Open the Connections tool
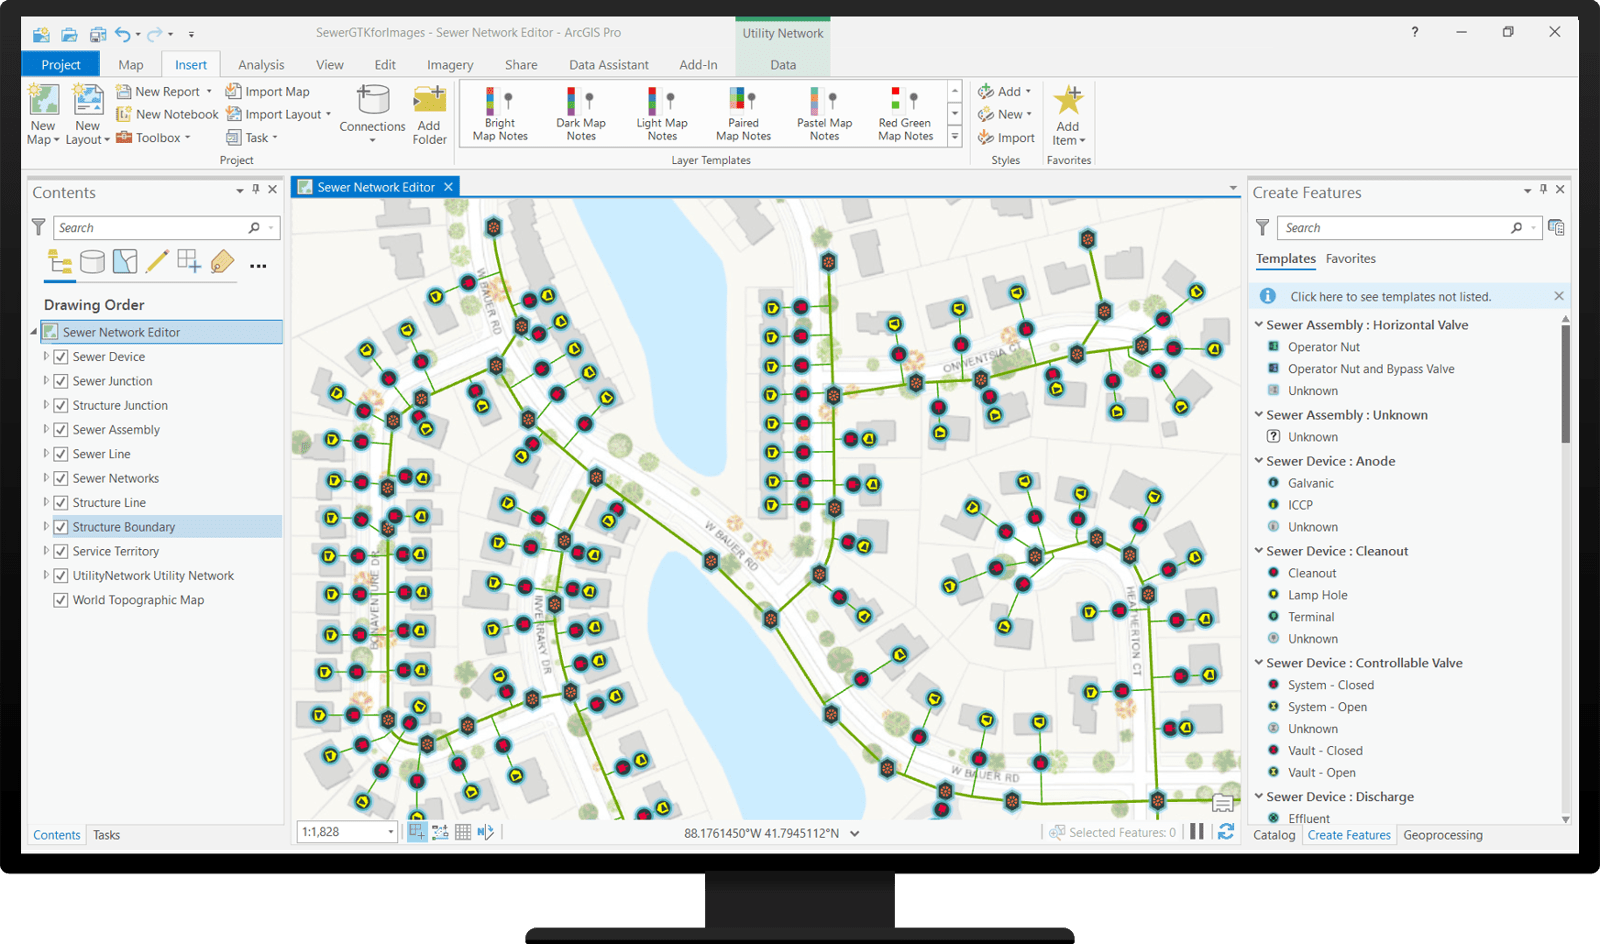The height and width of the screenshot is (944, 1600). point(372,113)
